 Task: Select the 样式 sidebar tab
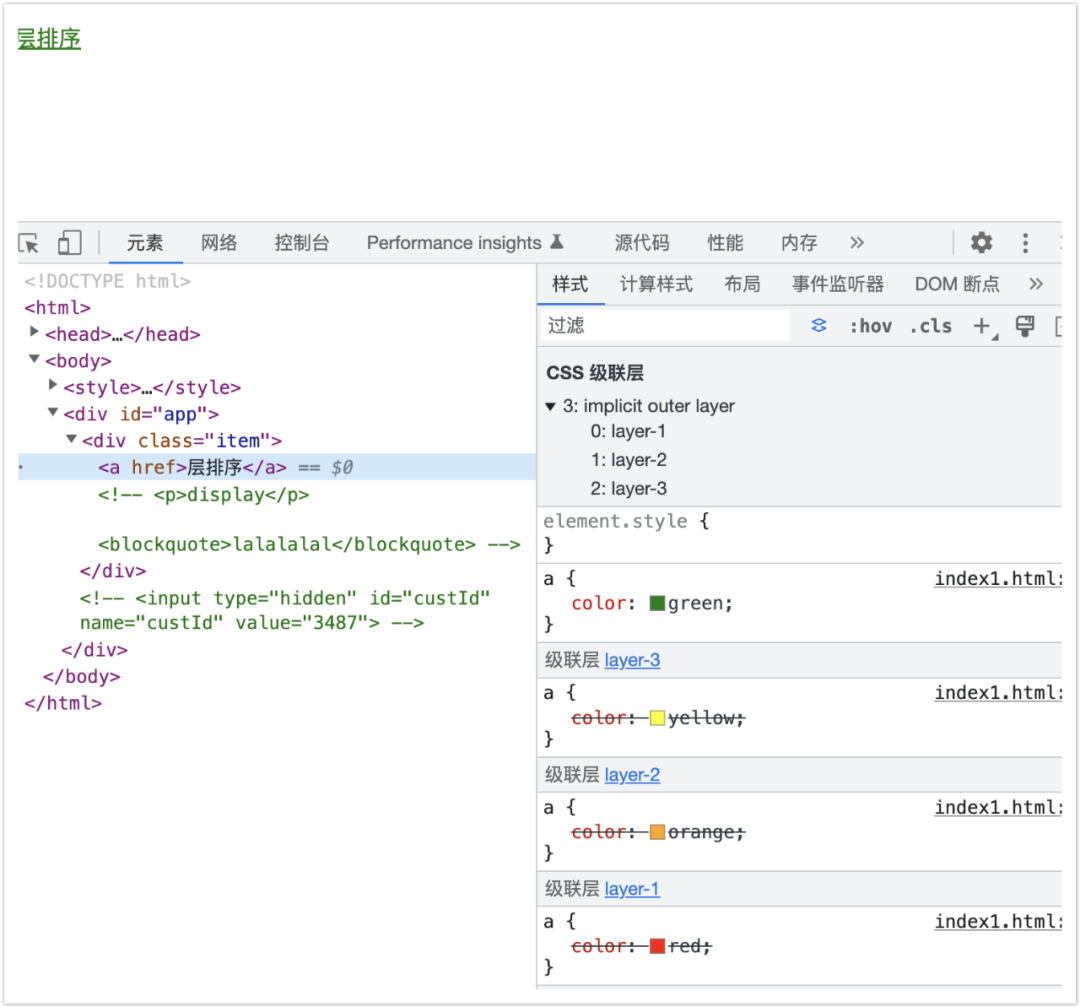coord(570,284)
